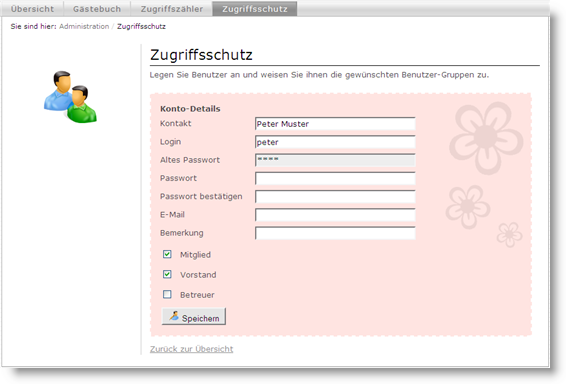Click the Bemerkung input field
566x384 pixels.
[335, 233]
